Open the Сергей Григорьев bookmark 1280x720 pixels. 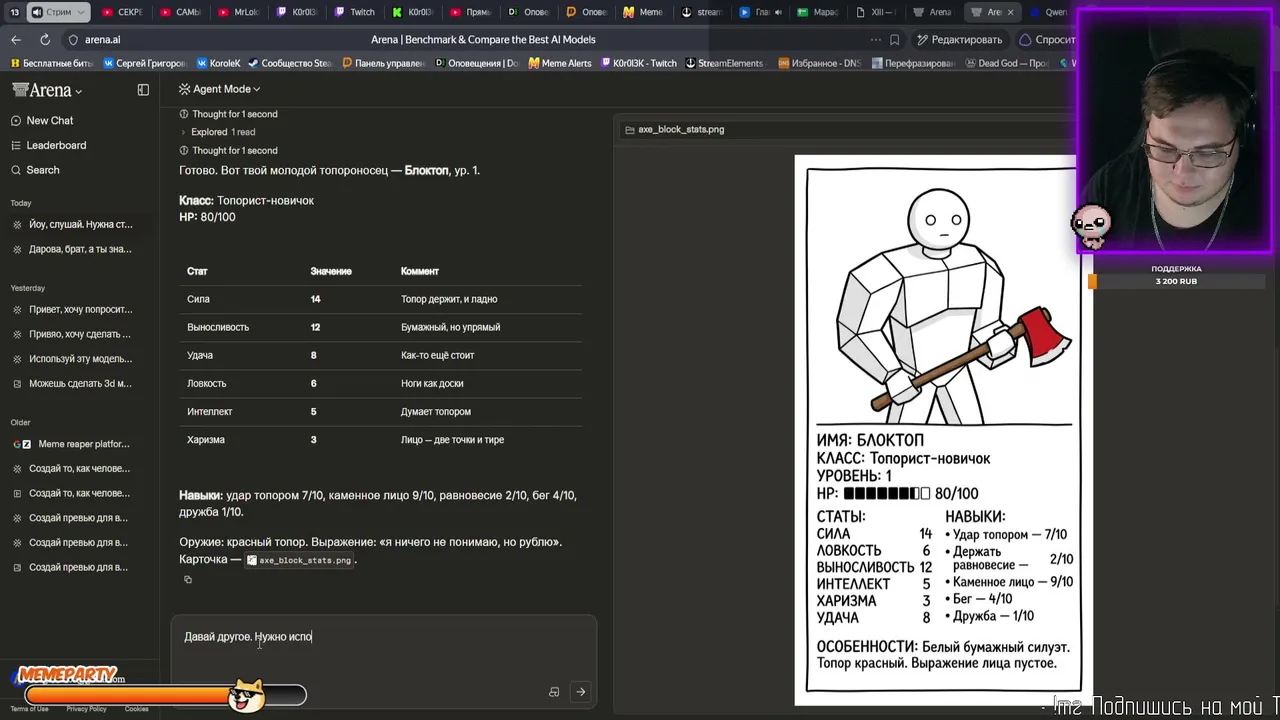coord(144,63)
